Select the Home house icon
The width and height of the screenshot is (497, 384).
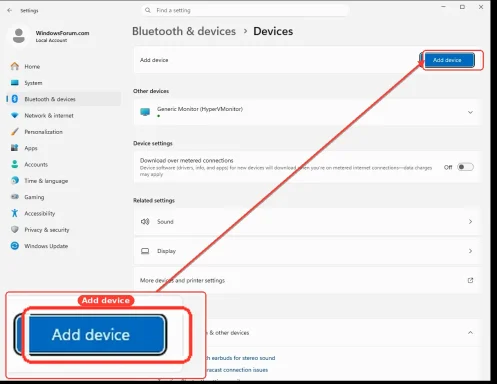pyautogui.click(x=15, y=66)
